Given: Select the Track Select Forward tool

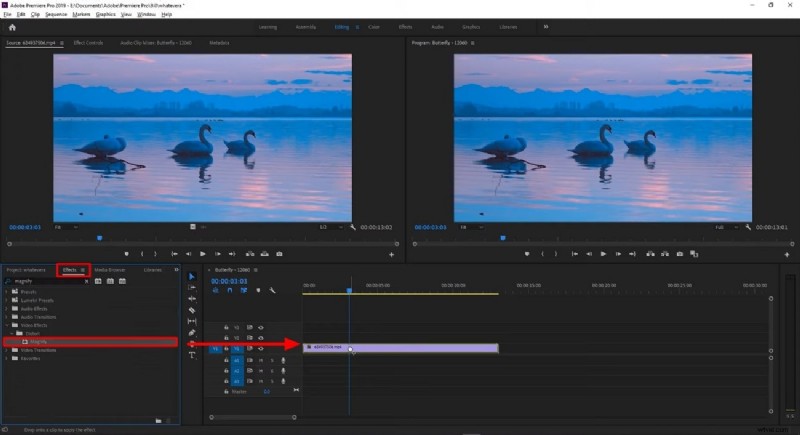Looking at the screenshot, I should pyautogui.click(x=192, y=288).
